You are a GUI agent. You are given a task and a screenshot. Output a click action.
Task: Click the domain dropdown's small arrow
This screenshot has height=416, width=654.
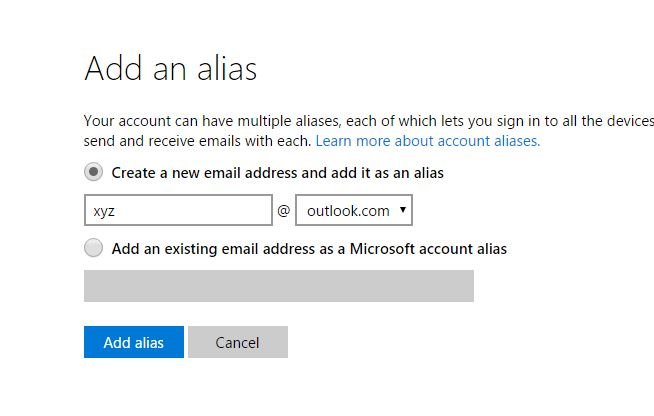[402, 210]
